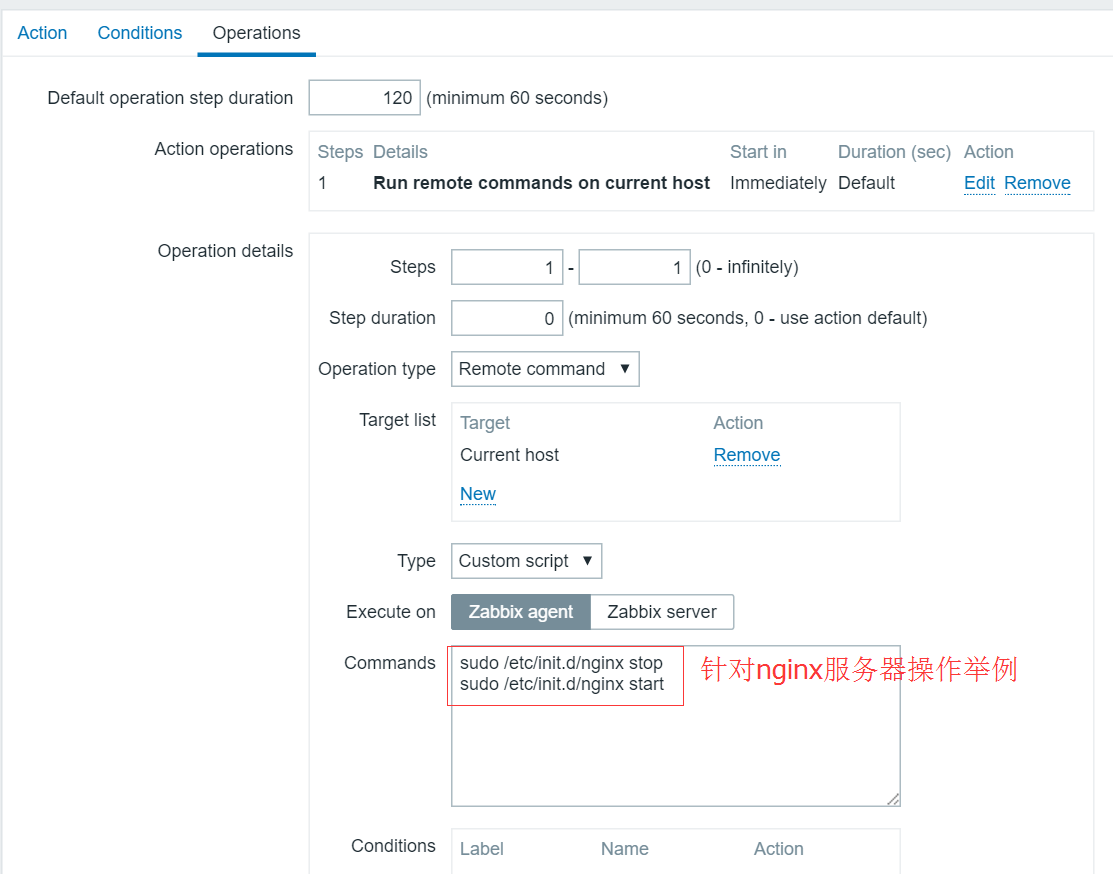Click the Commands textarea resize grip

[x=893, y=799]
